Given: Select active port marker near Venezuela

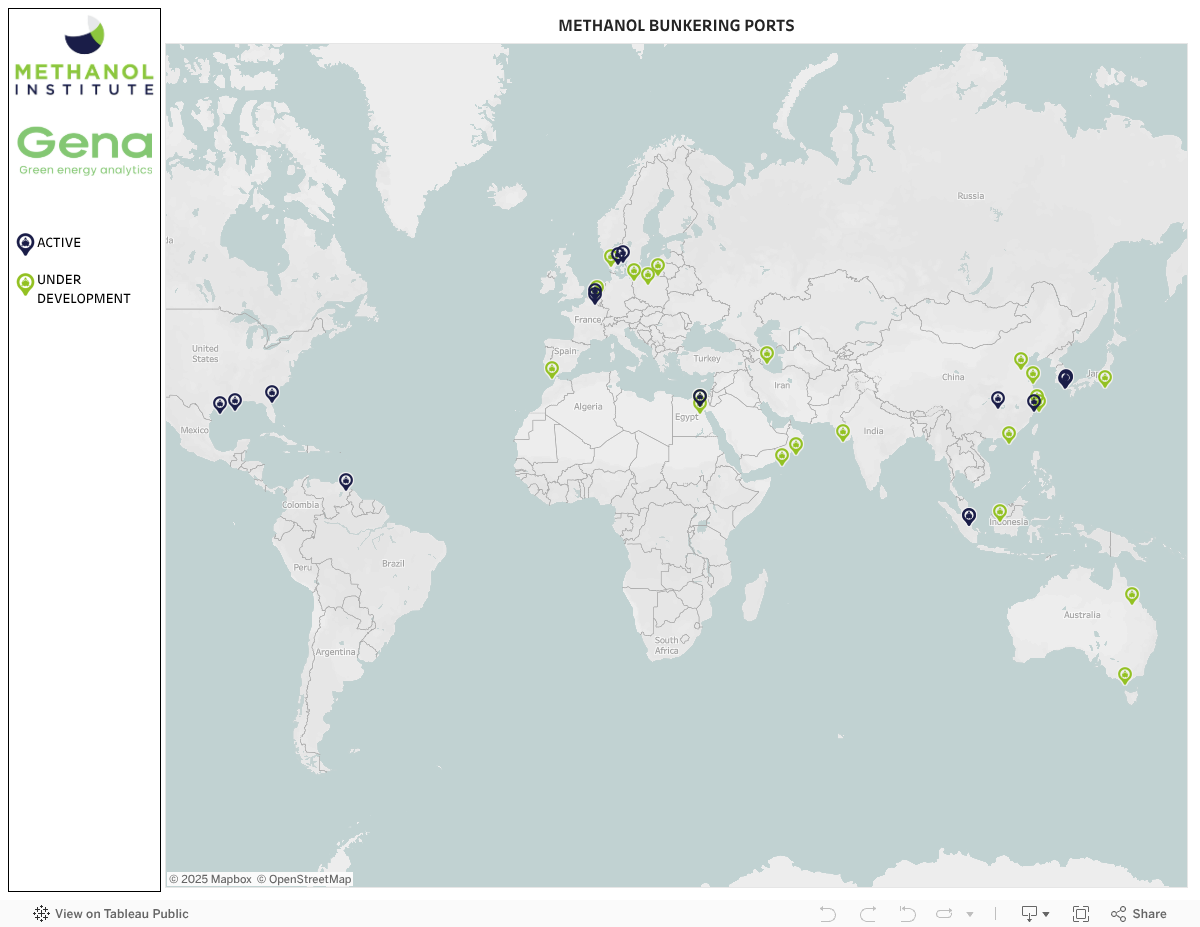Looking at the screenshot, I should [346, 481].
